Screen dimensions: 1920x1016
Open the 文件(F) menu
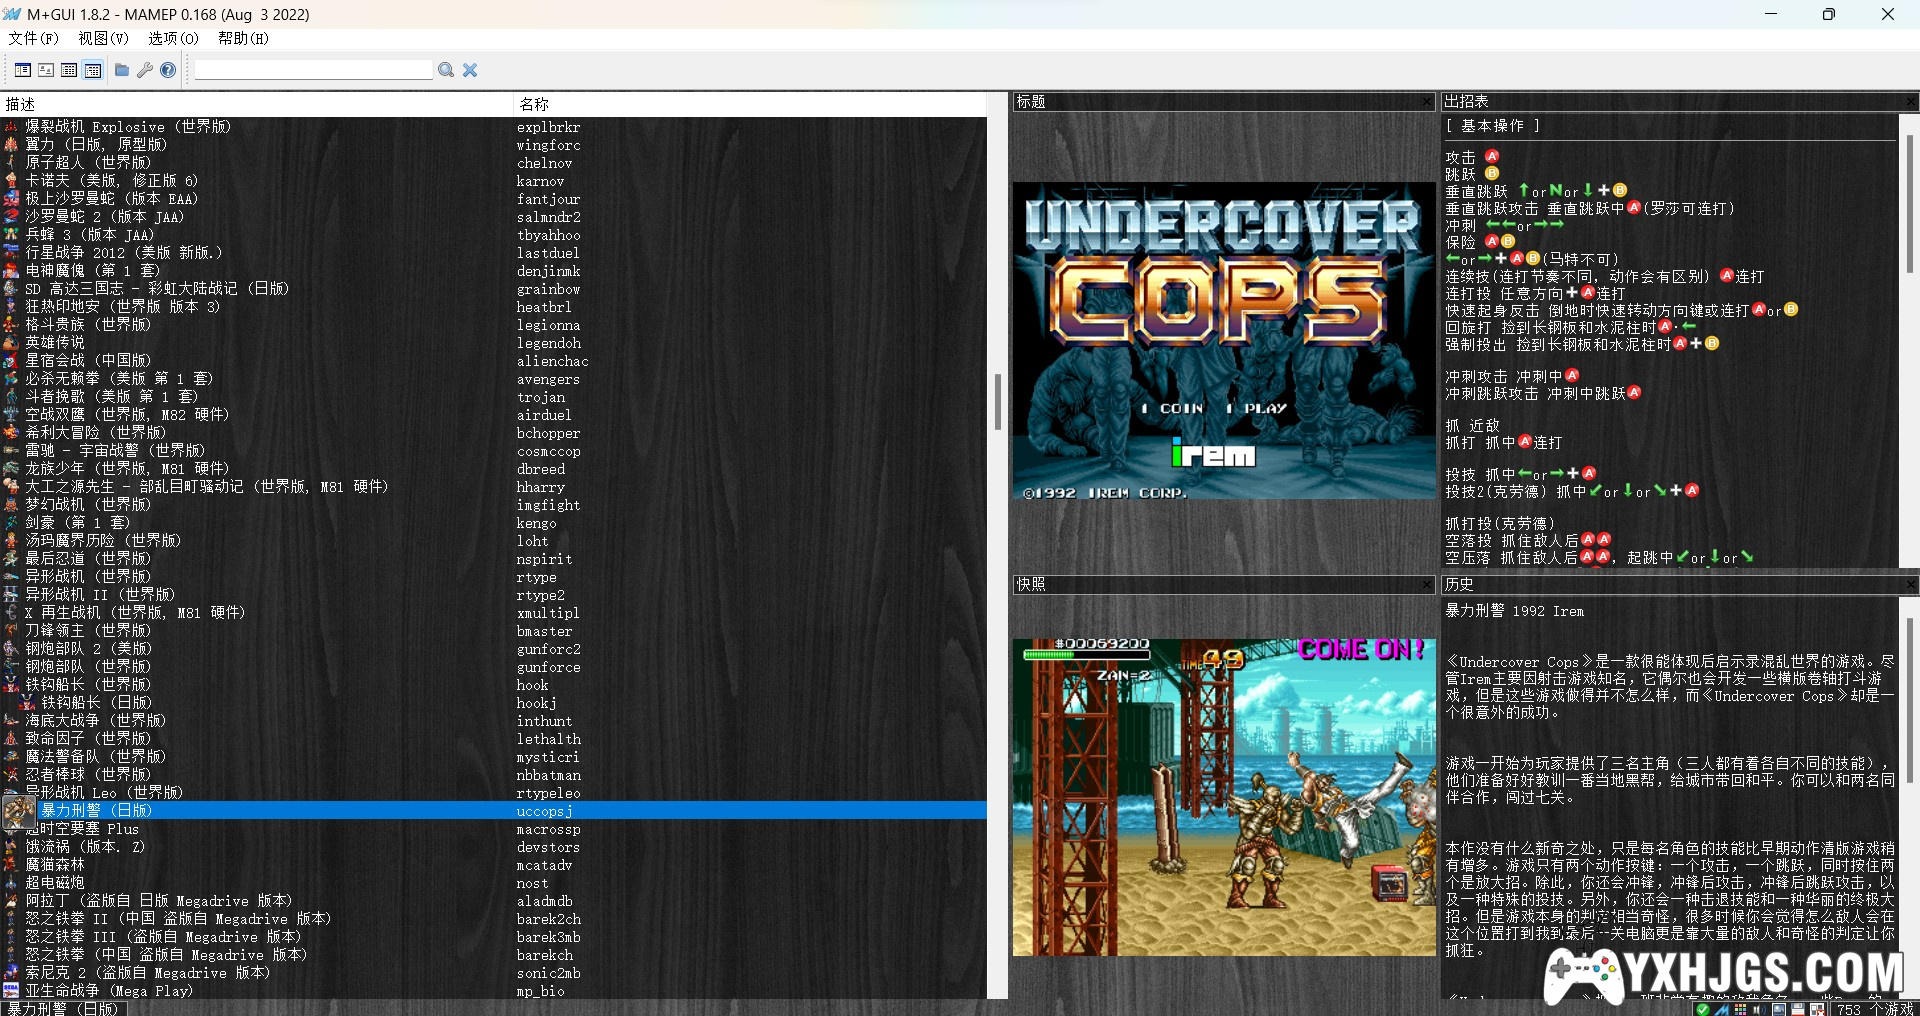point(33,38)
